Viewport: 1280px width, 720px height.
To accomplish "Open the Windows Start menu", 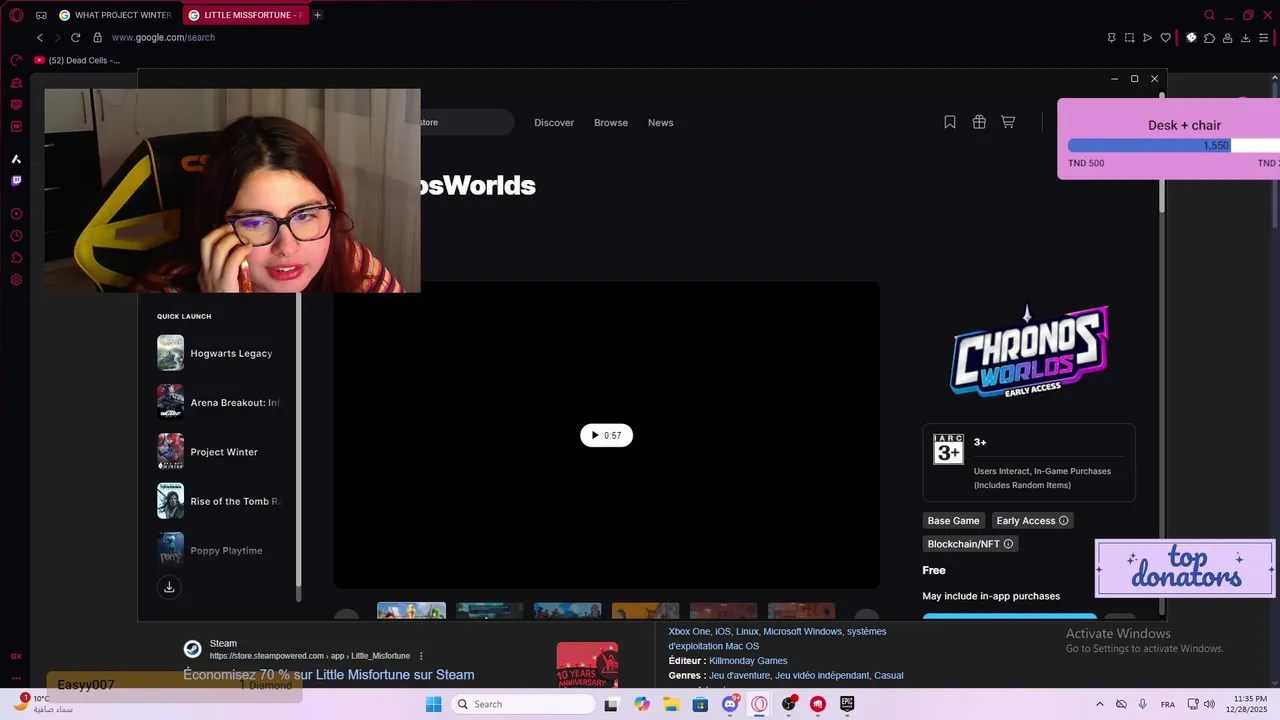I will coord(433,704).
